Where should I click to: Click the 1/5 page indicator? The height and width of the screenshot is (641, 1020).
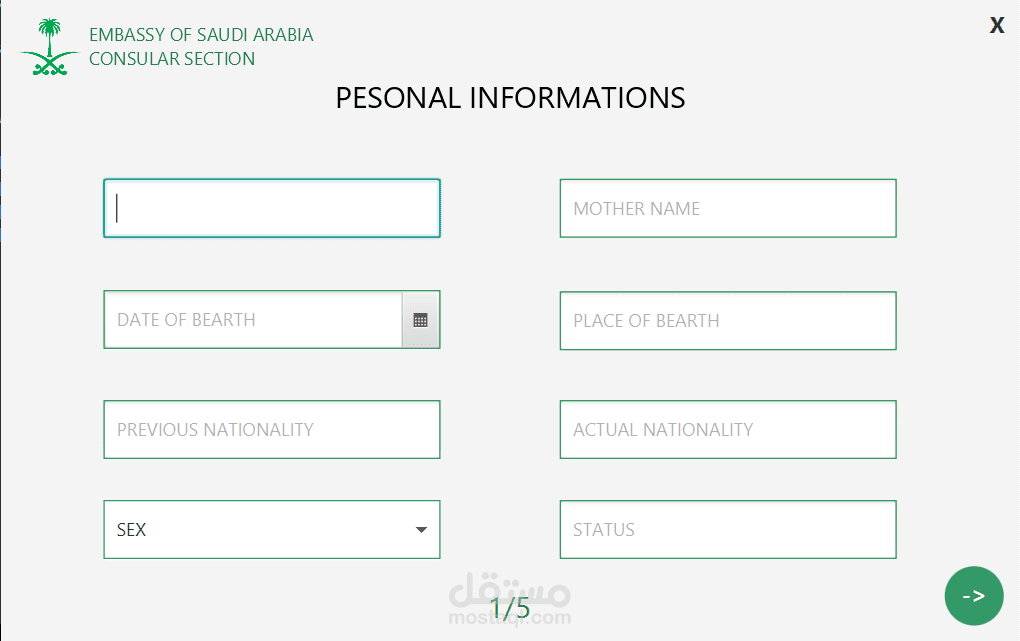tap(509, 607)
